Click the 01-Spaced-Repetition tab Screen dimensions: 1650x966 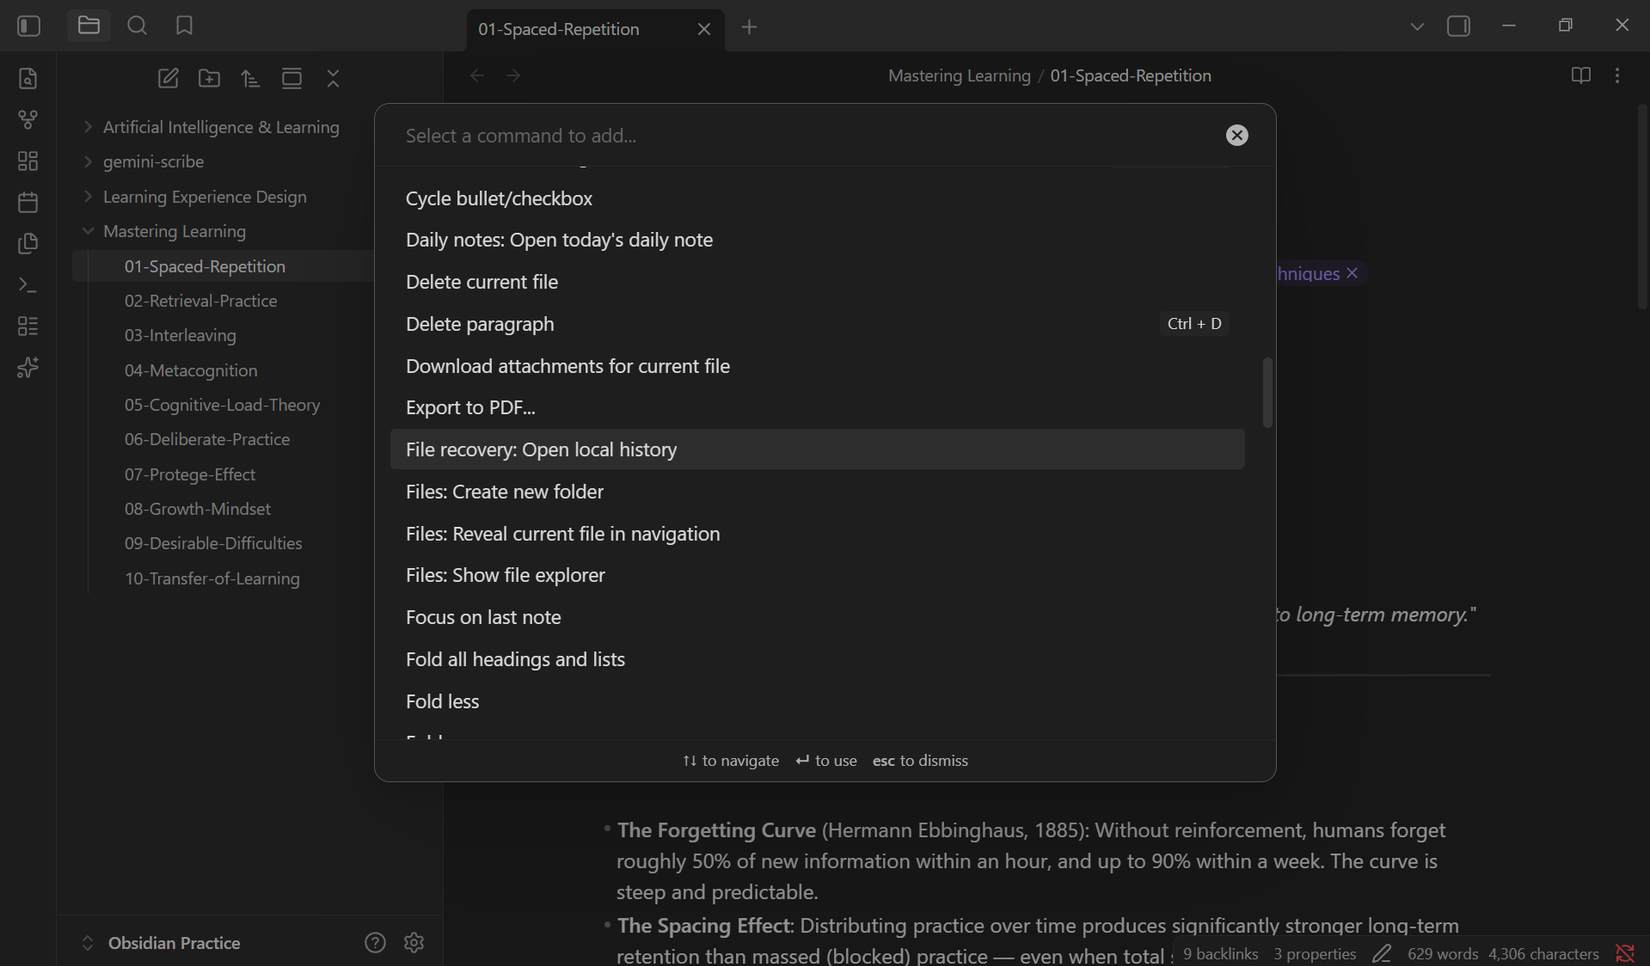tap(557, 29)
